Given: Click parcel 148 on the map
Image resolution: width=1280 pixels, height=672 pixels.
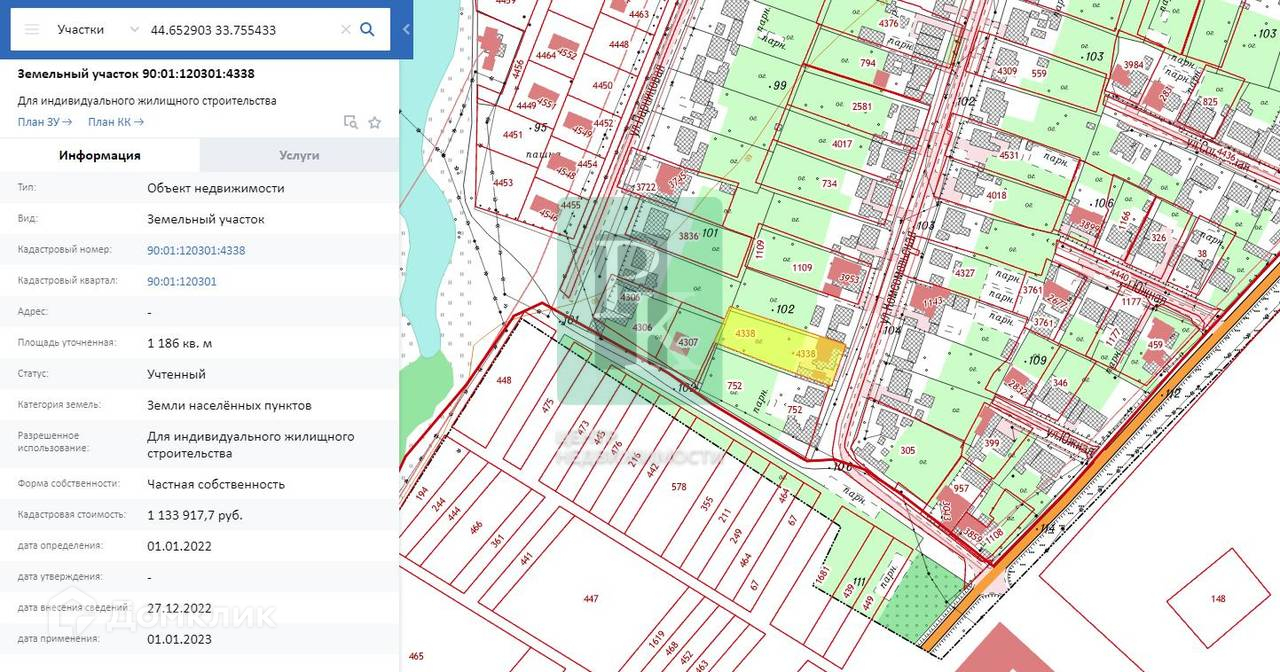Looking at the screenshot, I should click(1217, 599).
